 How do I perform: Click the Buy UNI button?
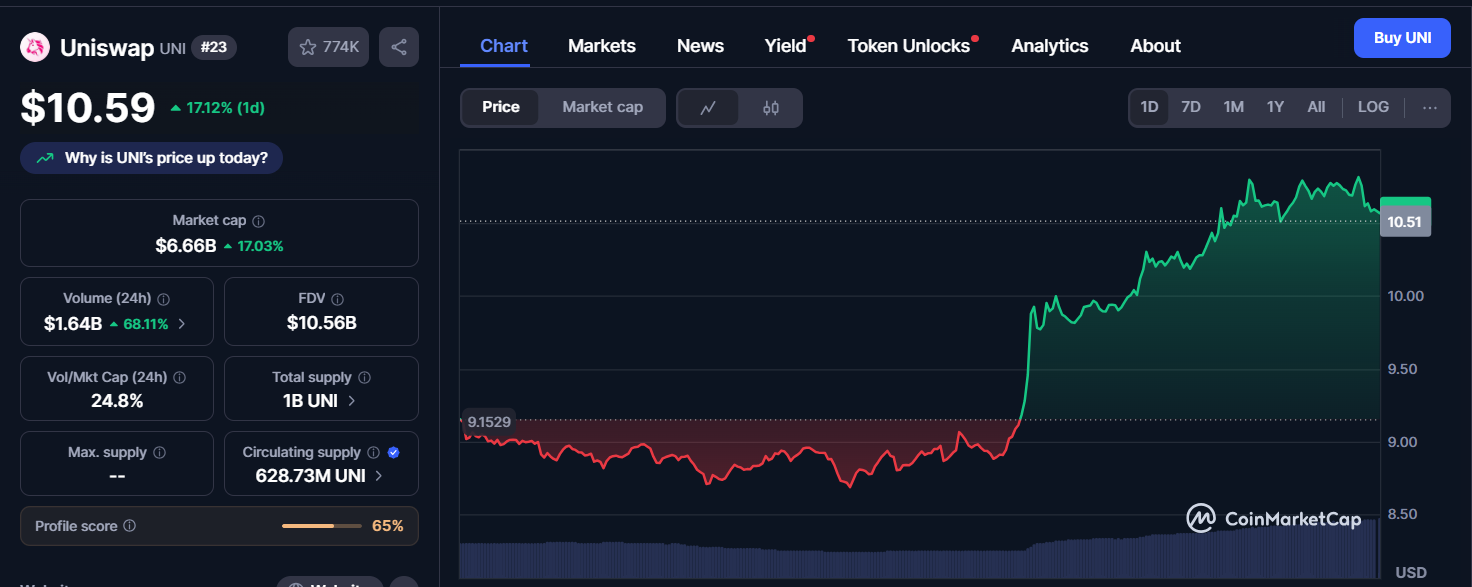[1402, 38]
